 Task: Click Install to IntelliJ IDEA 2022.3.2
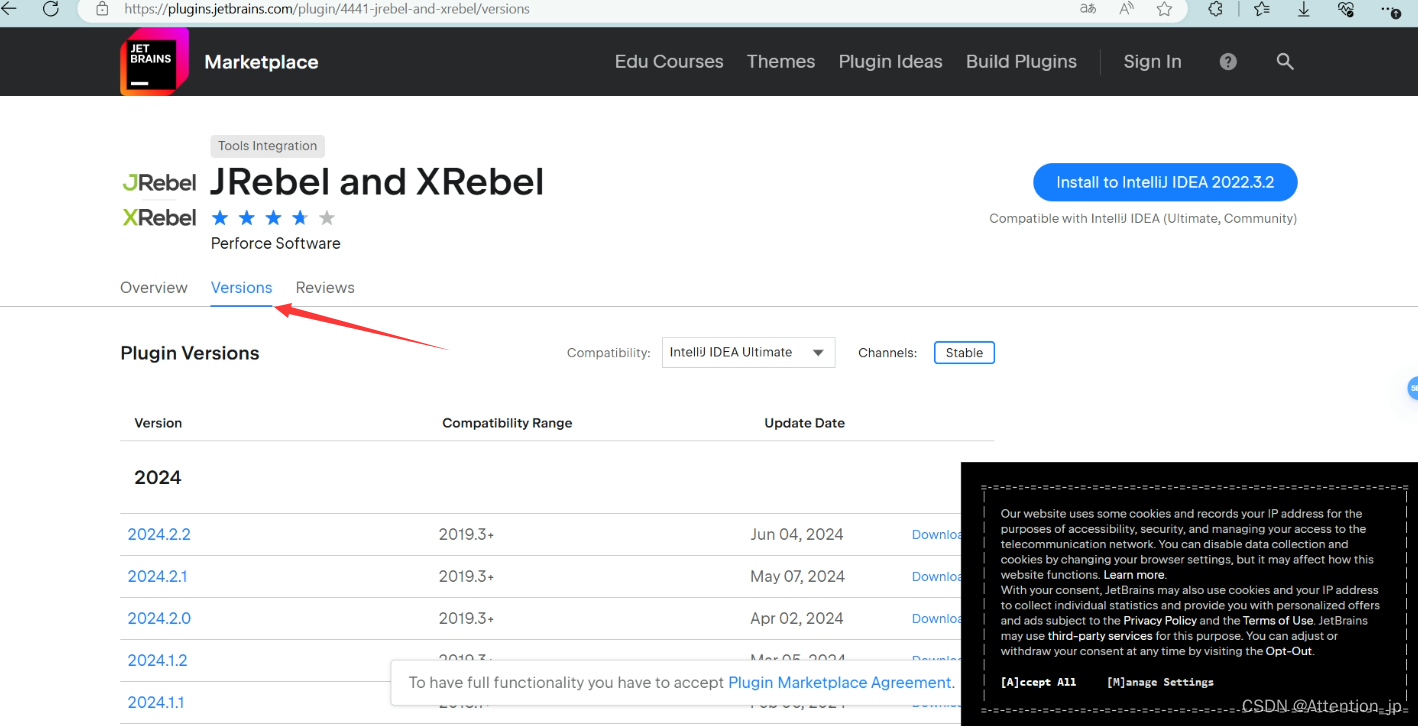[x=1164, y=182]
